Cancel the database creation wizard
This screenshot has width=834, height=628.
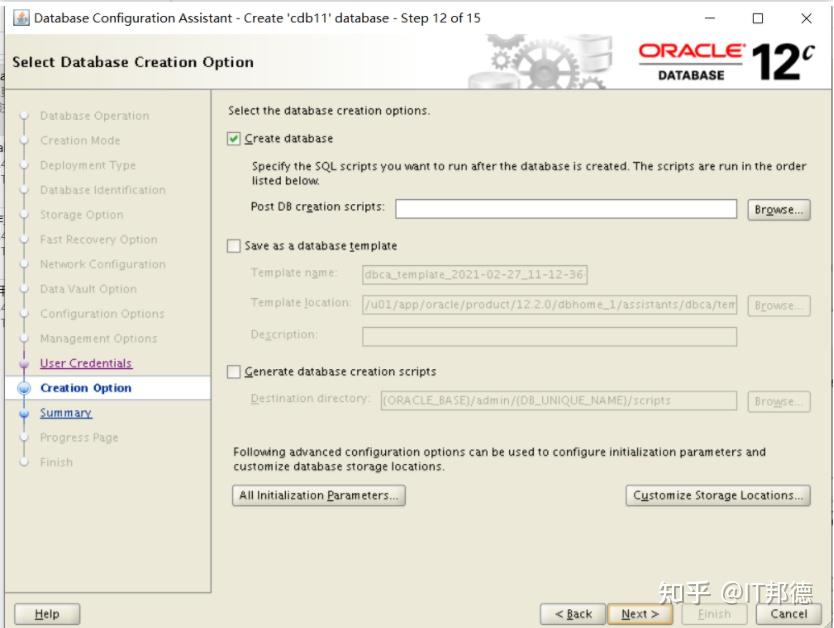[x=789, y=613]
